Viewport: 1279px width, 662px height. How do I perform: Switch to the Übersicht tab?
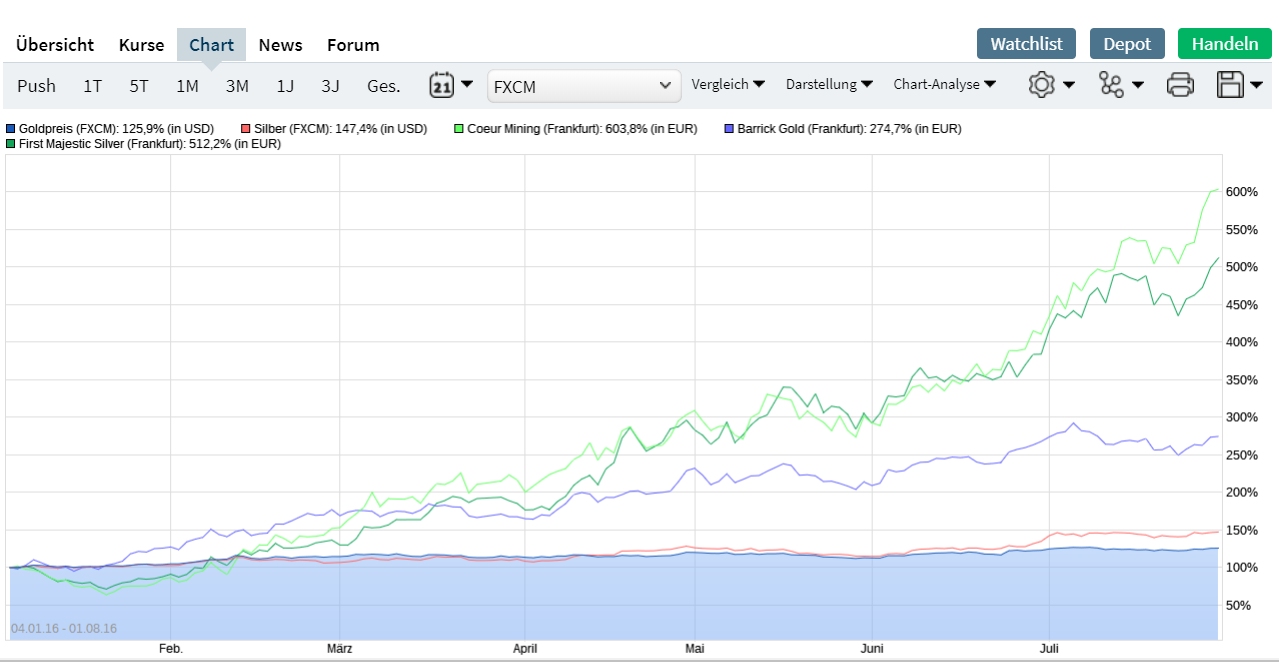[55, 45]
